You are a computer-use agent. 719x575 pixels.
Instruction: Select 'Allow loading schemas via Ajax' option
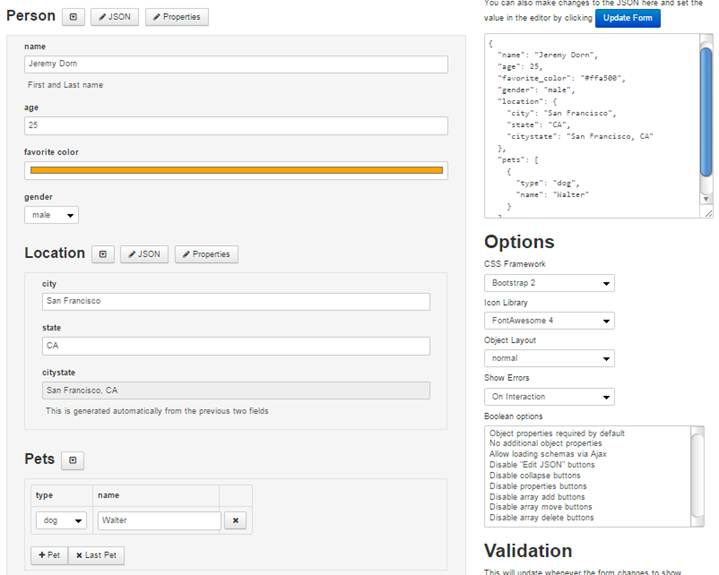click(548, 454)
